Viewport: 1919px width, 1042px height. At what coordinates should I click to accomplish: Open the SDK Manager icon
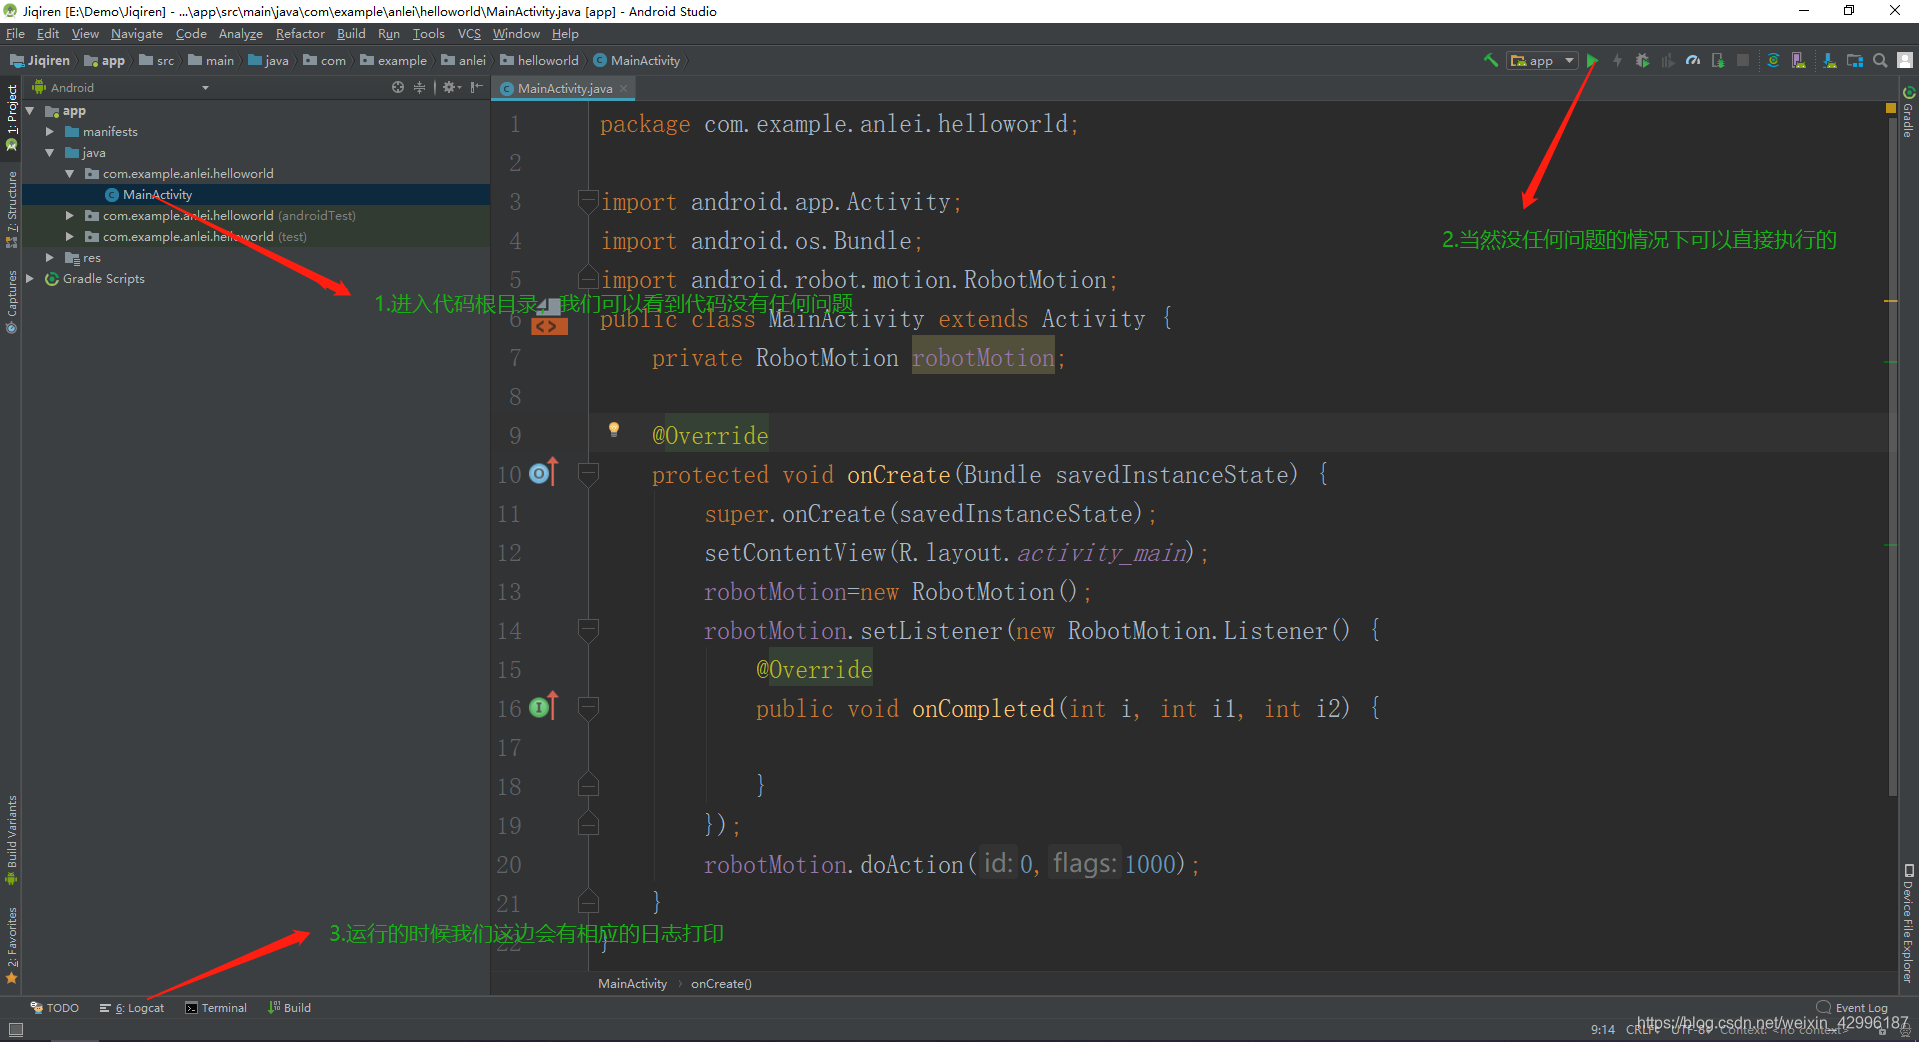[1829, 61]
